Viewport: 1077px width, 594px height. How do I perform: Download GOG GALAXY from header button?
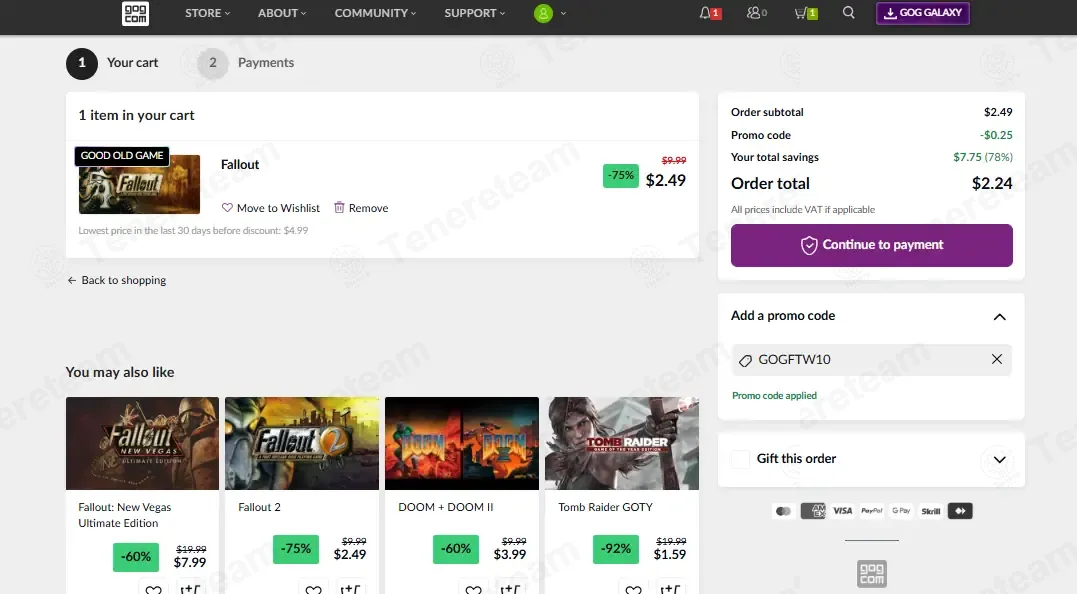(x=922, y=13)
